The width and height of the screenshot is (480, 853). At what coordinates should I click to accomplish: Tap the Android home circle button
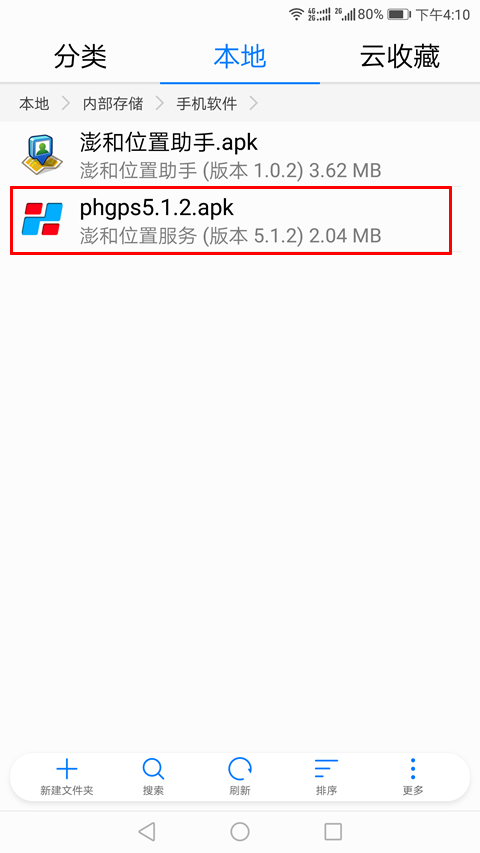[240, 831]
